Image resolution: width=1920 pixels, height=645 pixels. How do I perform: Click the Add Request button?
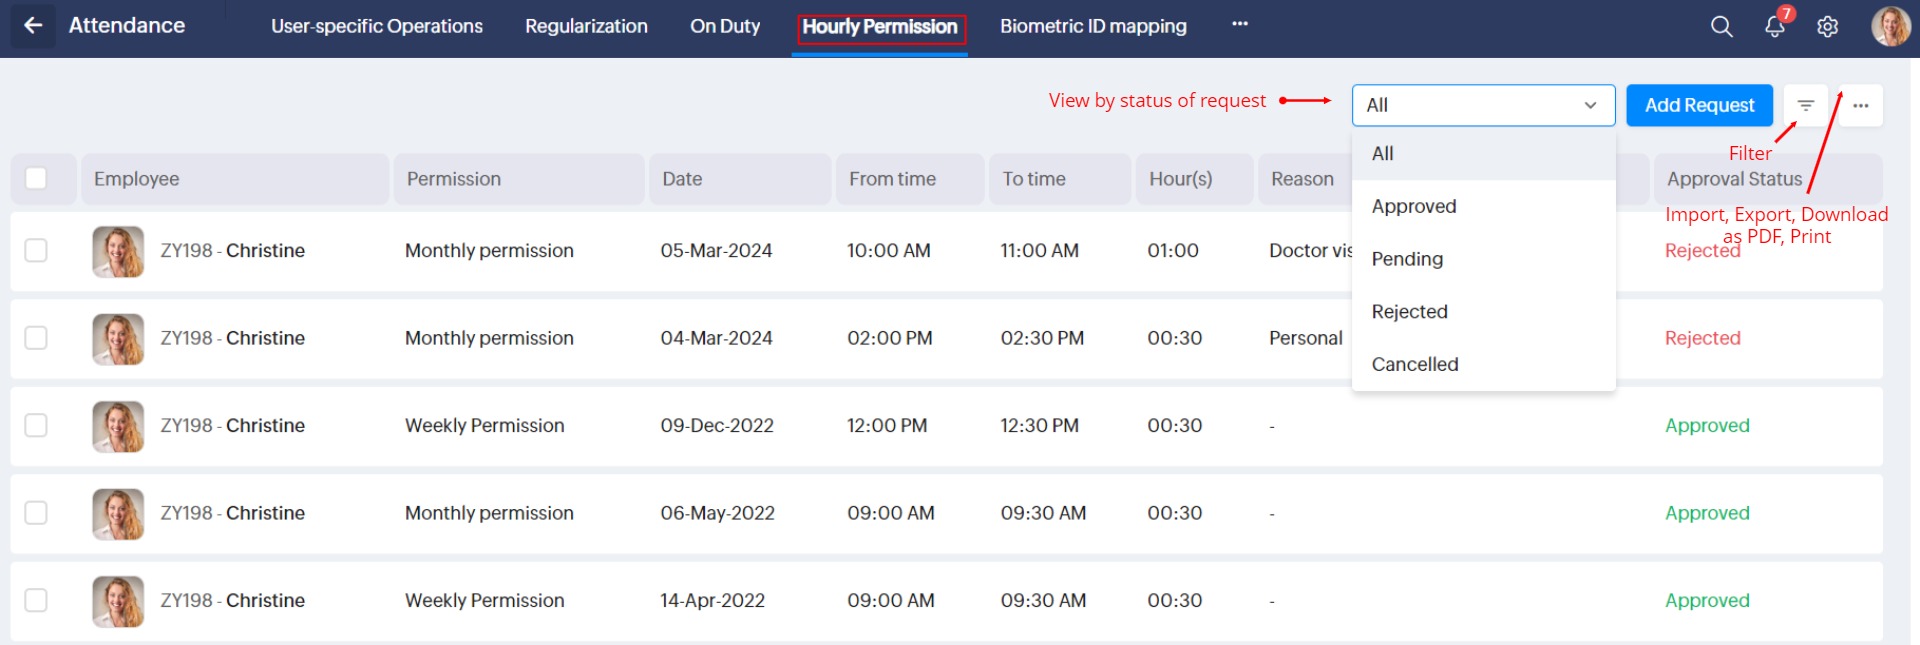(x=1699, y=105)
